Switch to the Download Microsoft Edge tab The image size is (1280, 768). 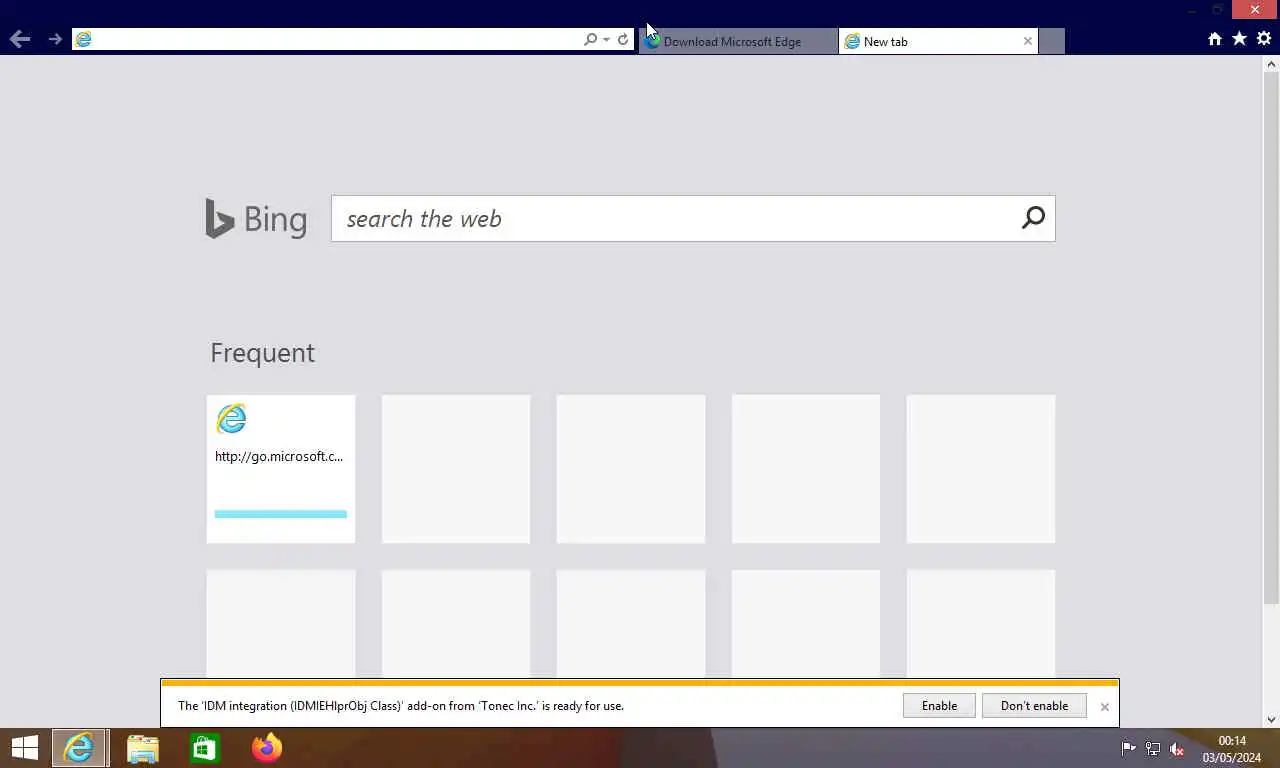pyautogui.click(x=738, y=41)
